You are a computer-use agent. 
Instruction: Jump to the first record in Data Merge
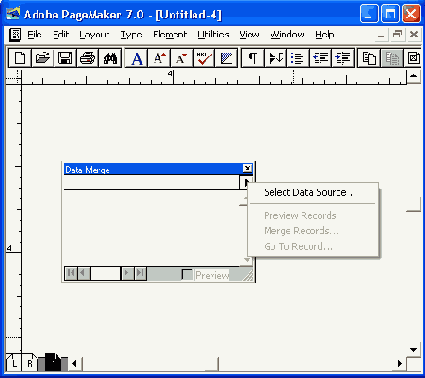[x=71, y=273]
